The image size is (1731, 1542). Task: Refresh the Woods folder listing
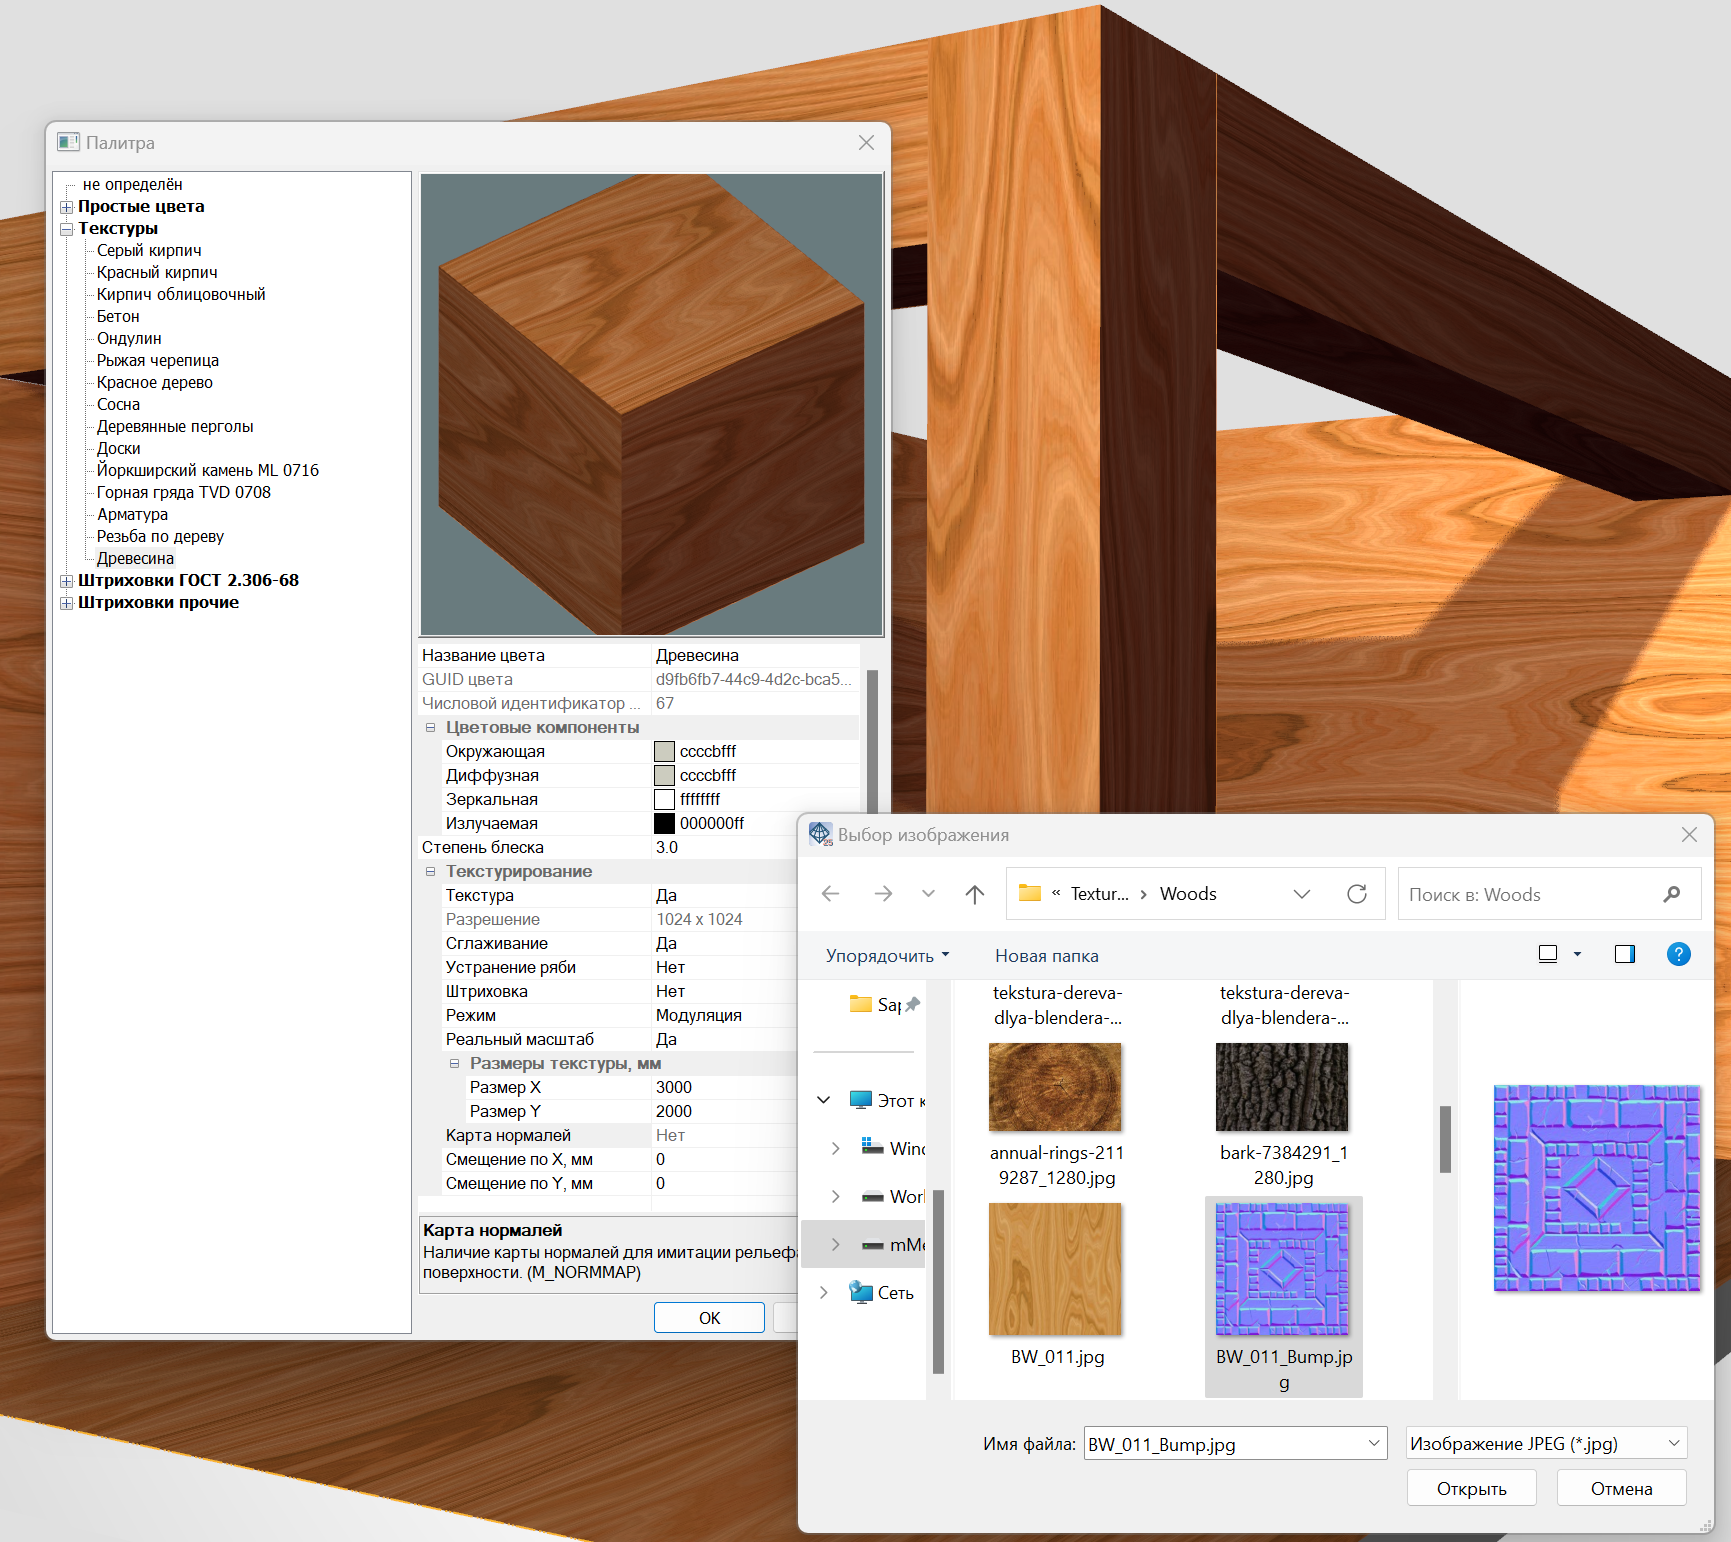tap(1357, 894)
